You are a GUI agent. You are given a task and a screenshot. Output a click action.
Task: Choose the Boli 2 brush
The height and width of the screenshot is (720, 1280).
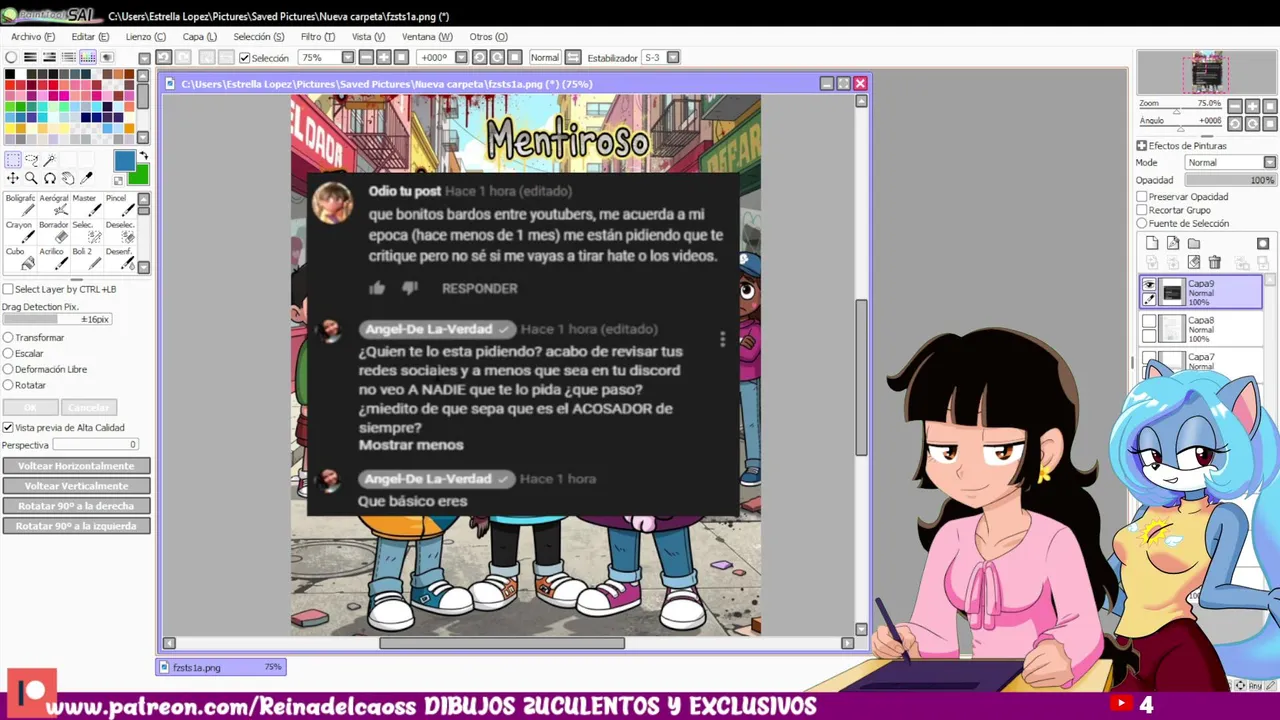tap(86, 258)
